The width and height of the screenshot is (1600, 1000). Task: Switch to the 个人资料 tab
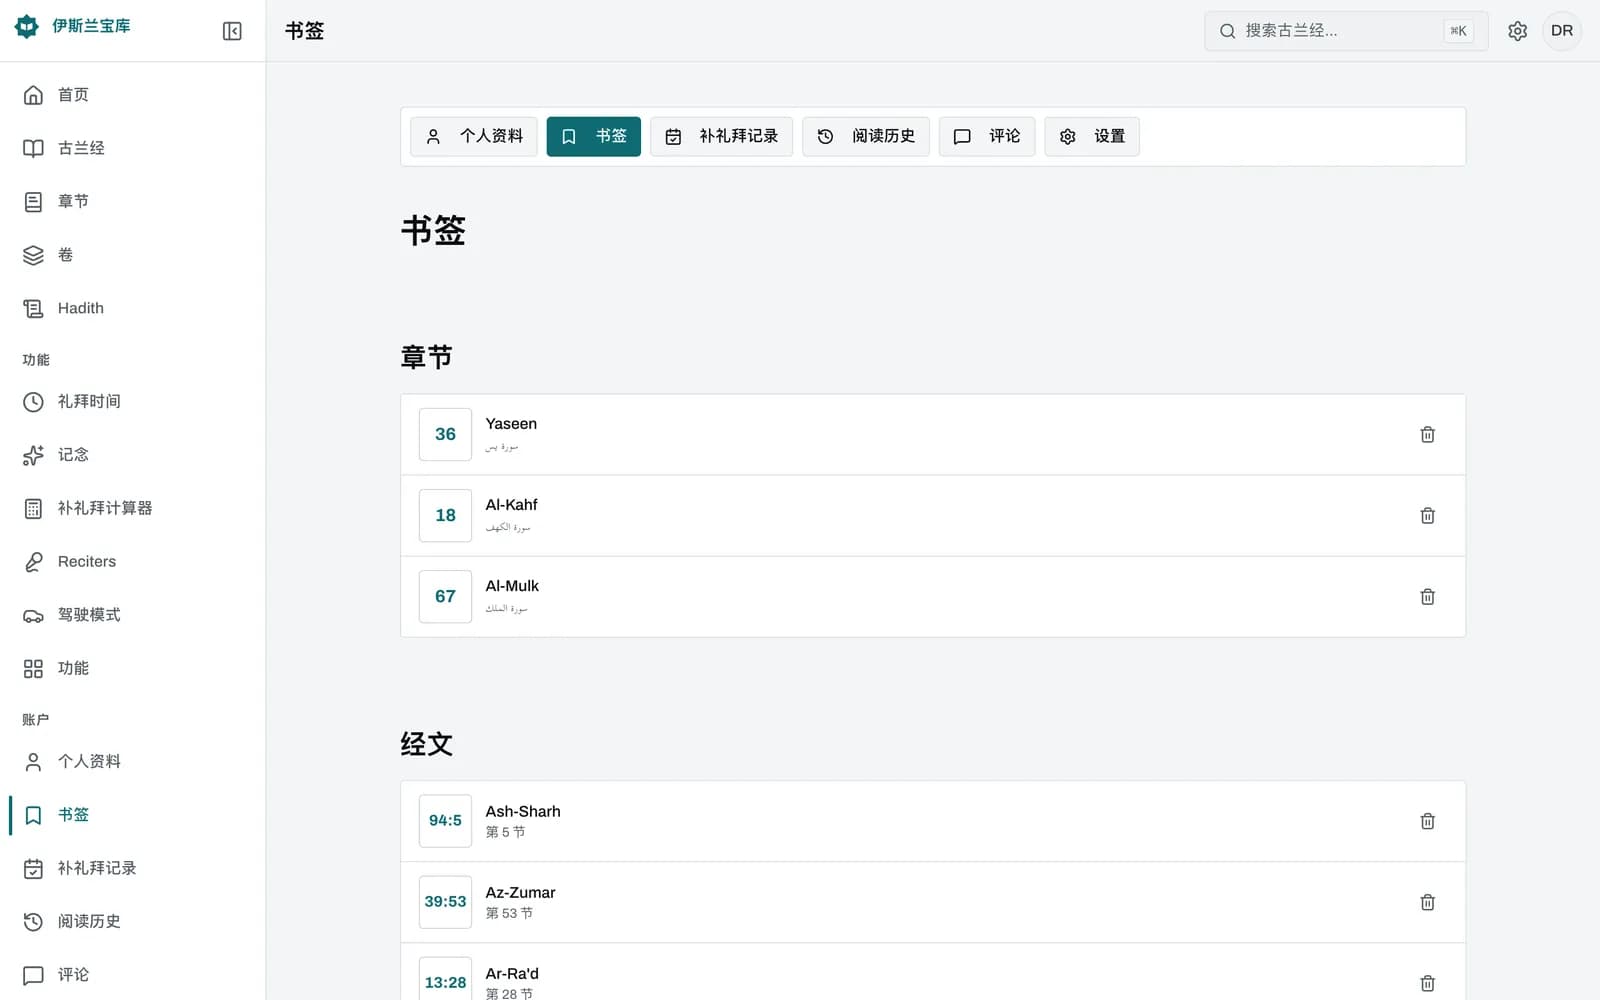pyautogui.click(x=474, y=136)
